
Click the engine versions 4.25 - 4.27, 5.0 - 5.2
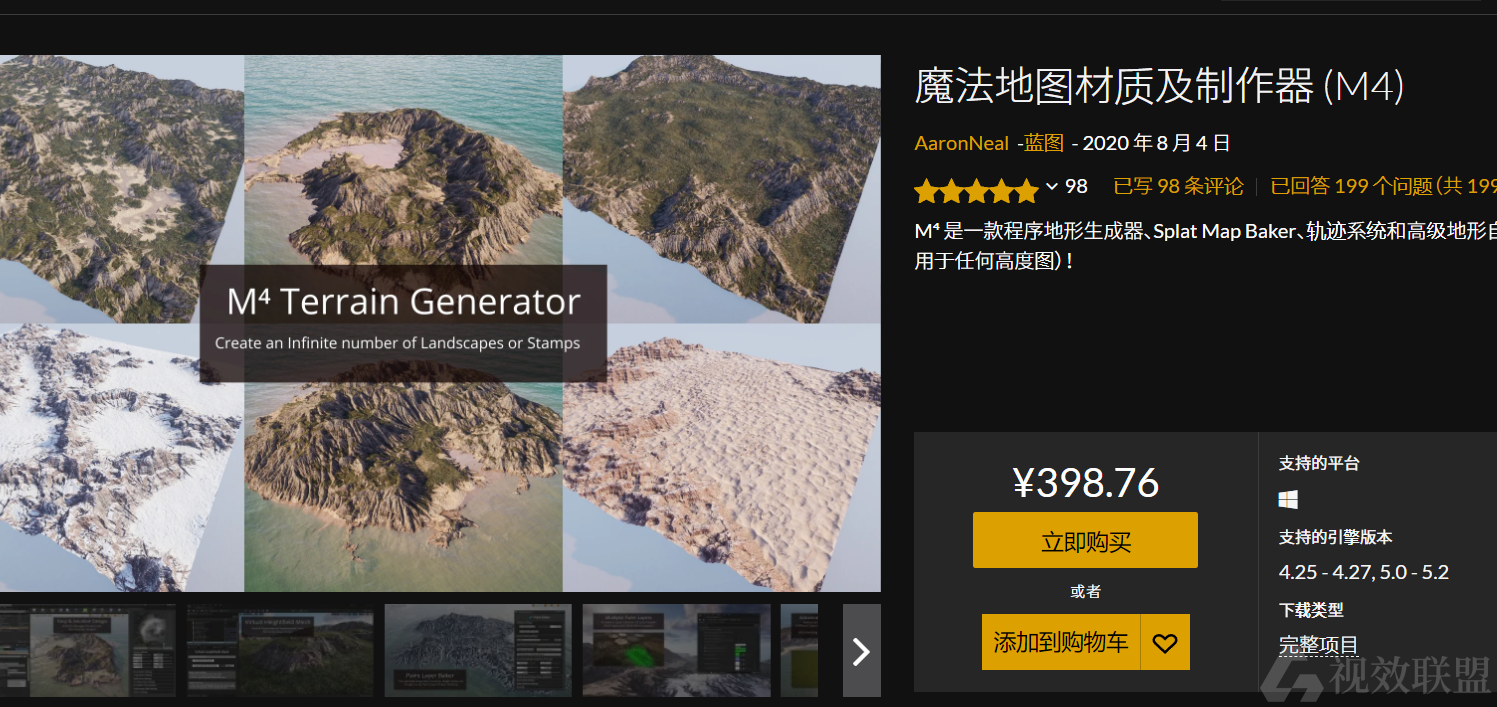coord(1364,573)
